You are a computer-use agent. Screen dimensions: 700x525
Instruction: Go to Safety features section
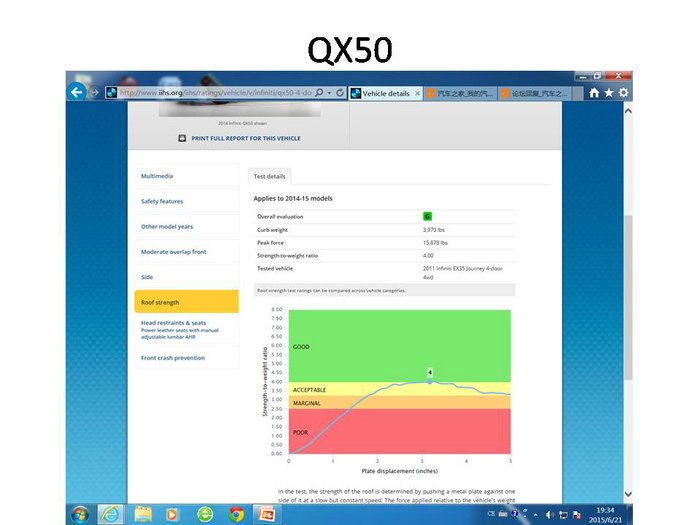pos(162,201)
